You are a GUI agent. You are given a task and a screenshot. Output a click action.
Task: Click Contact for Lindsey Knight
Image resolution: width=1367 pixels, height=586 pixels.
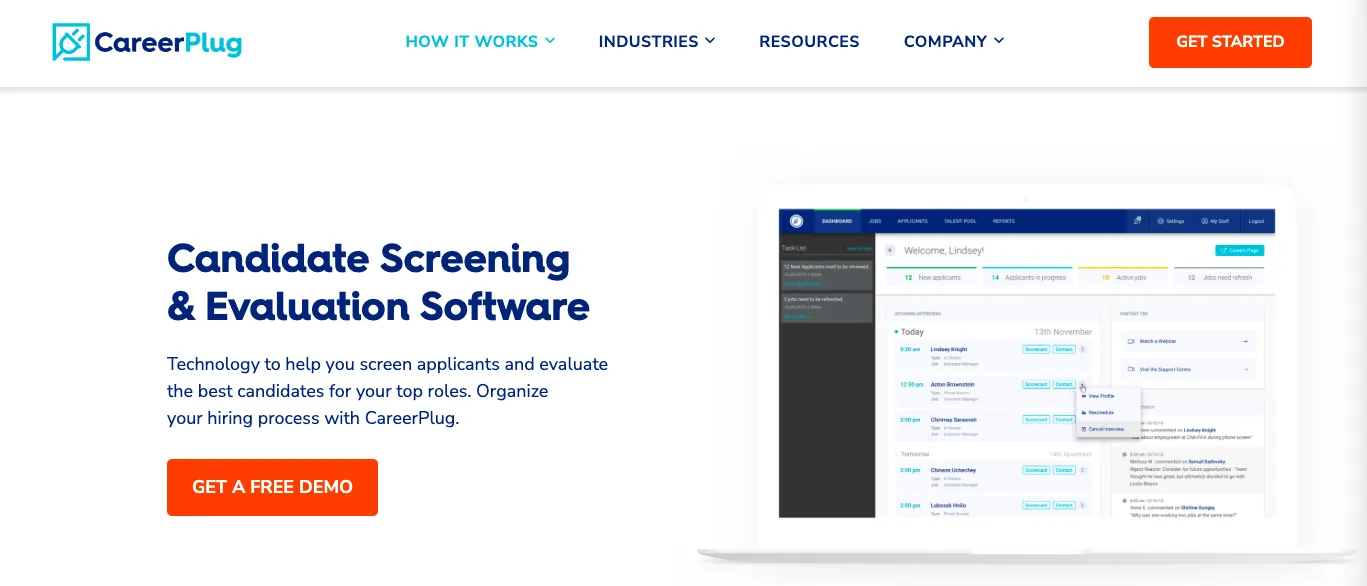1064,349
